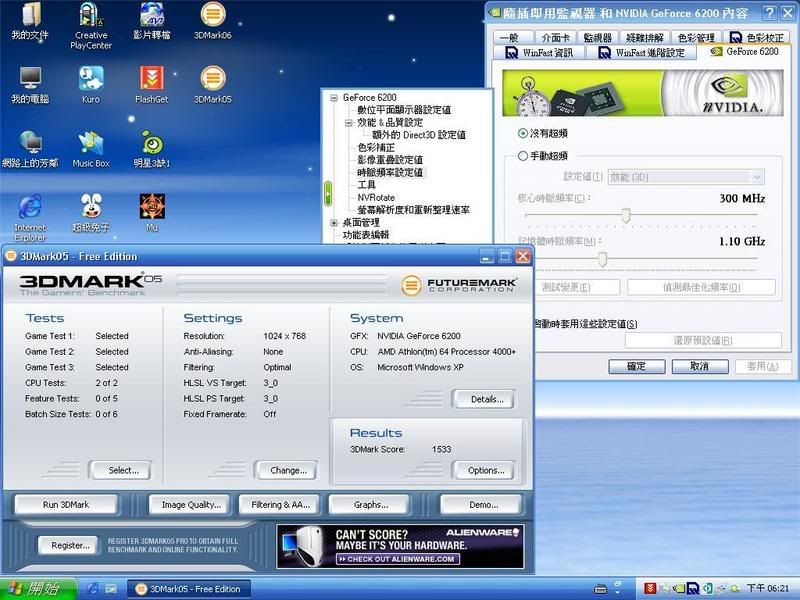Start the Demo... button
This screenshot has width=800, height=600.
483,505
